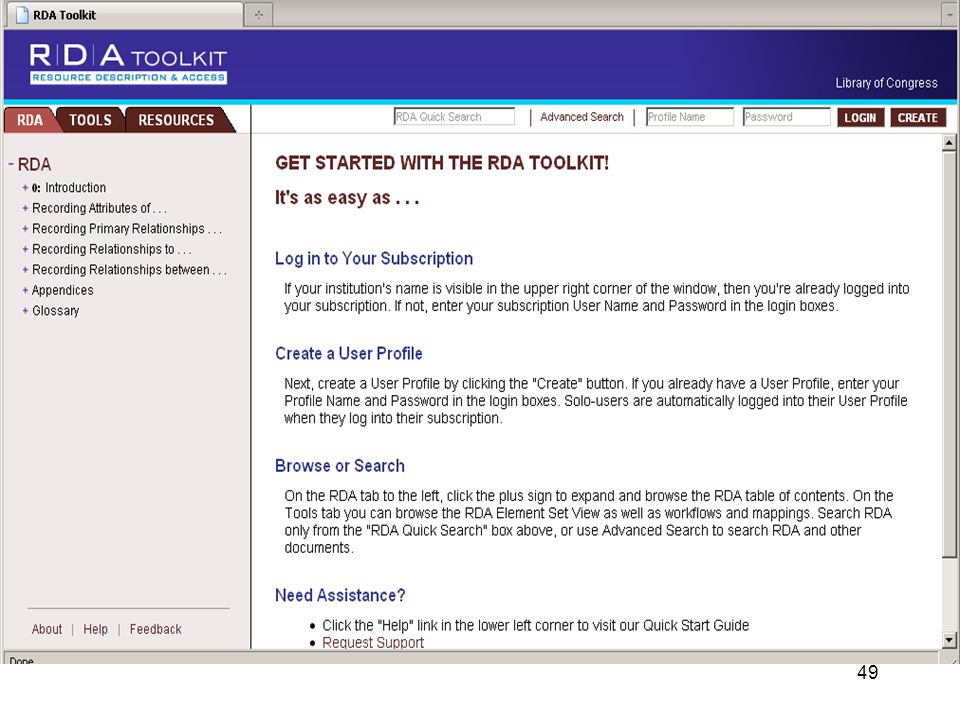Expand the Glossary node

pos(25,311)
